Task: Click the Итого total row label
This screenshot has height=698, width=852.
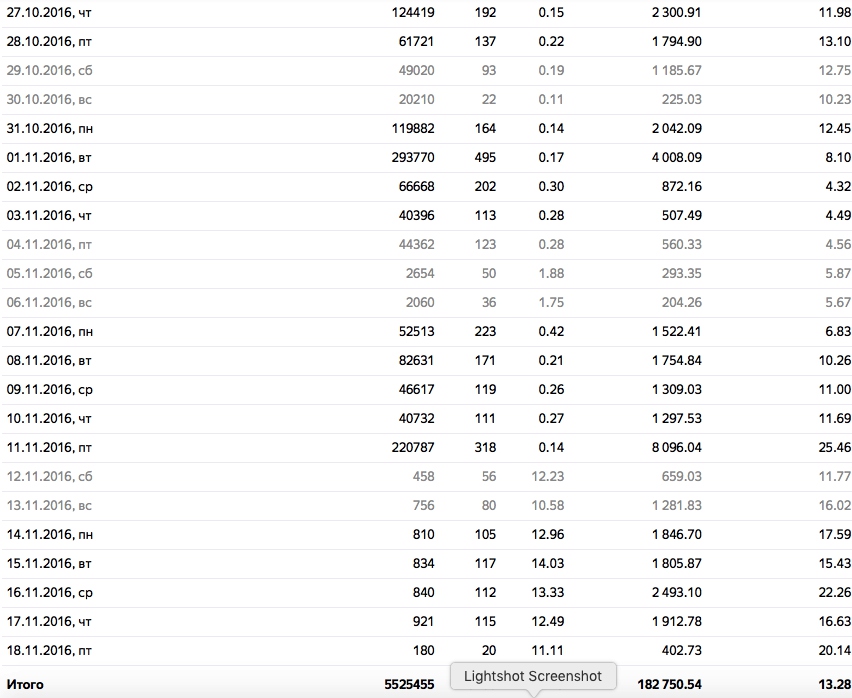Action: pyautogui.click(x=25, y=684)
